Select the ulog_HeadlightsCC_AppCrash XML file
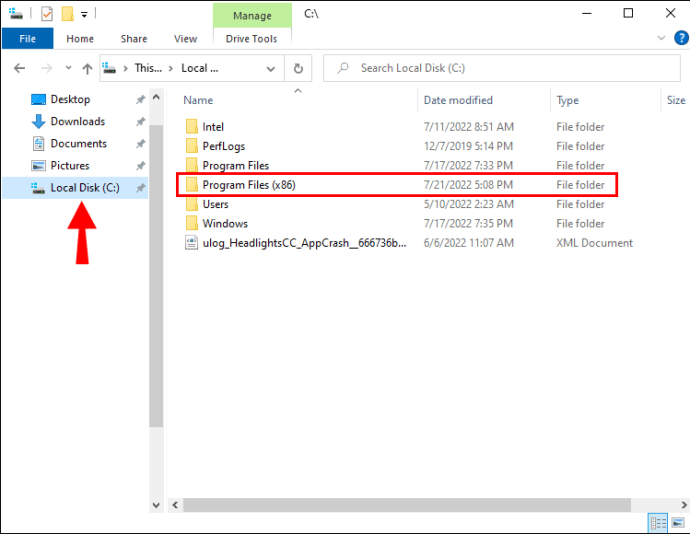Image resolution: width=690 pixels, height=534 pixels. tap(304, 243)
